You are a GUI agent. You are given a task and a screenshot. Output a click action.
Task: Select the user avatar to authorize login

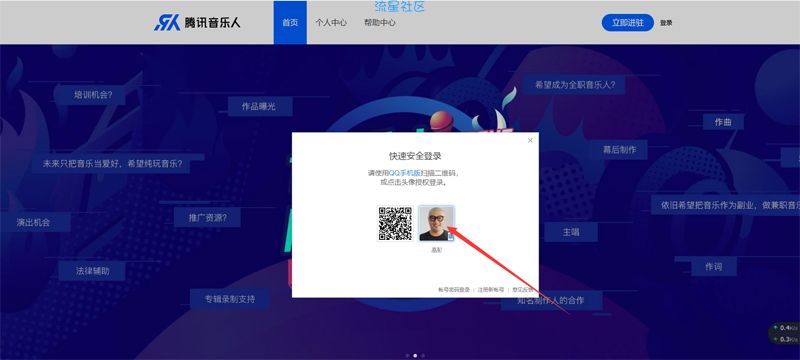[x=436, y=223]
